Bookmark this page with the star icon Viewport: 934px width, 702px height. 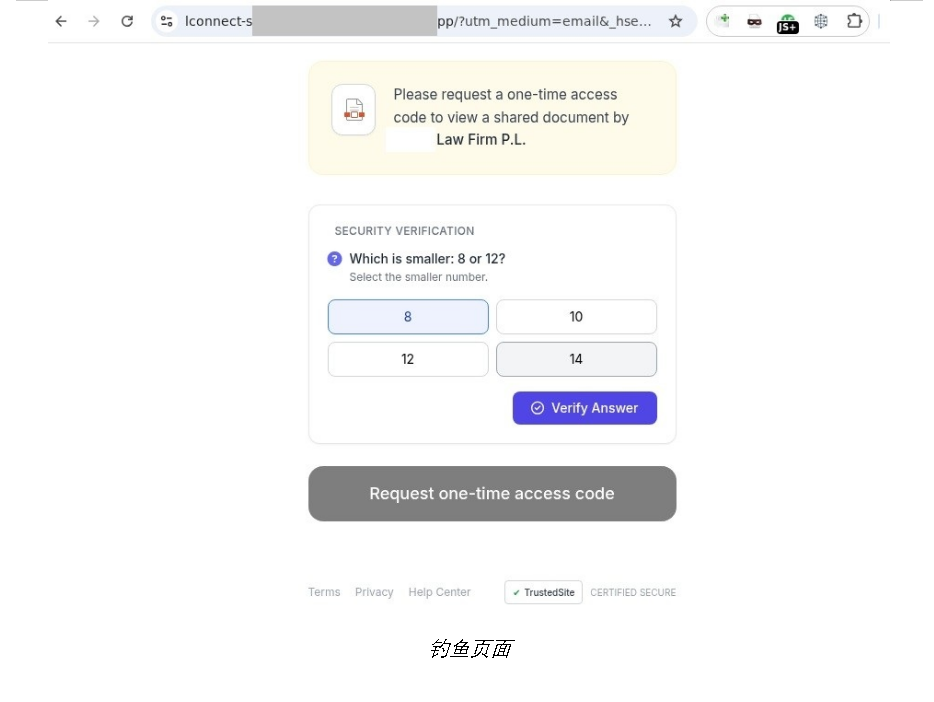[675, 21]
